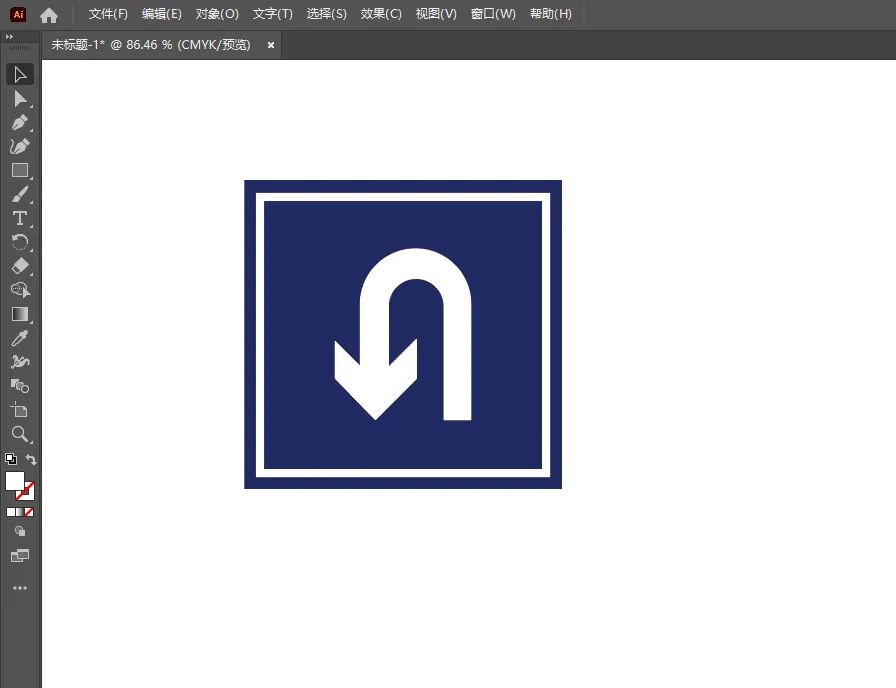
Task: Switch to the 未标题-1* document tab
Action: click(151, 45)
